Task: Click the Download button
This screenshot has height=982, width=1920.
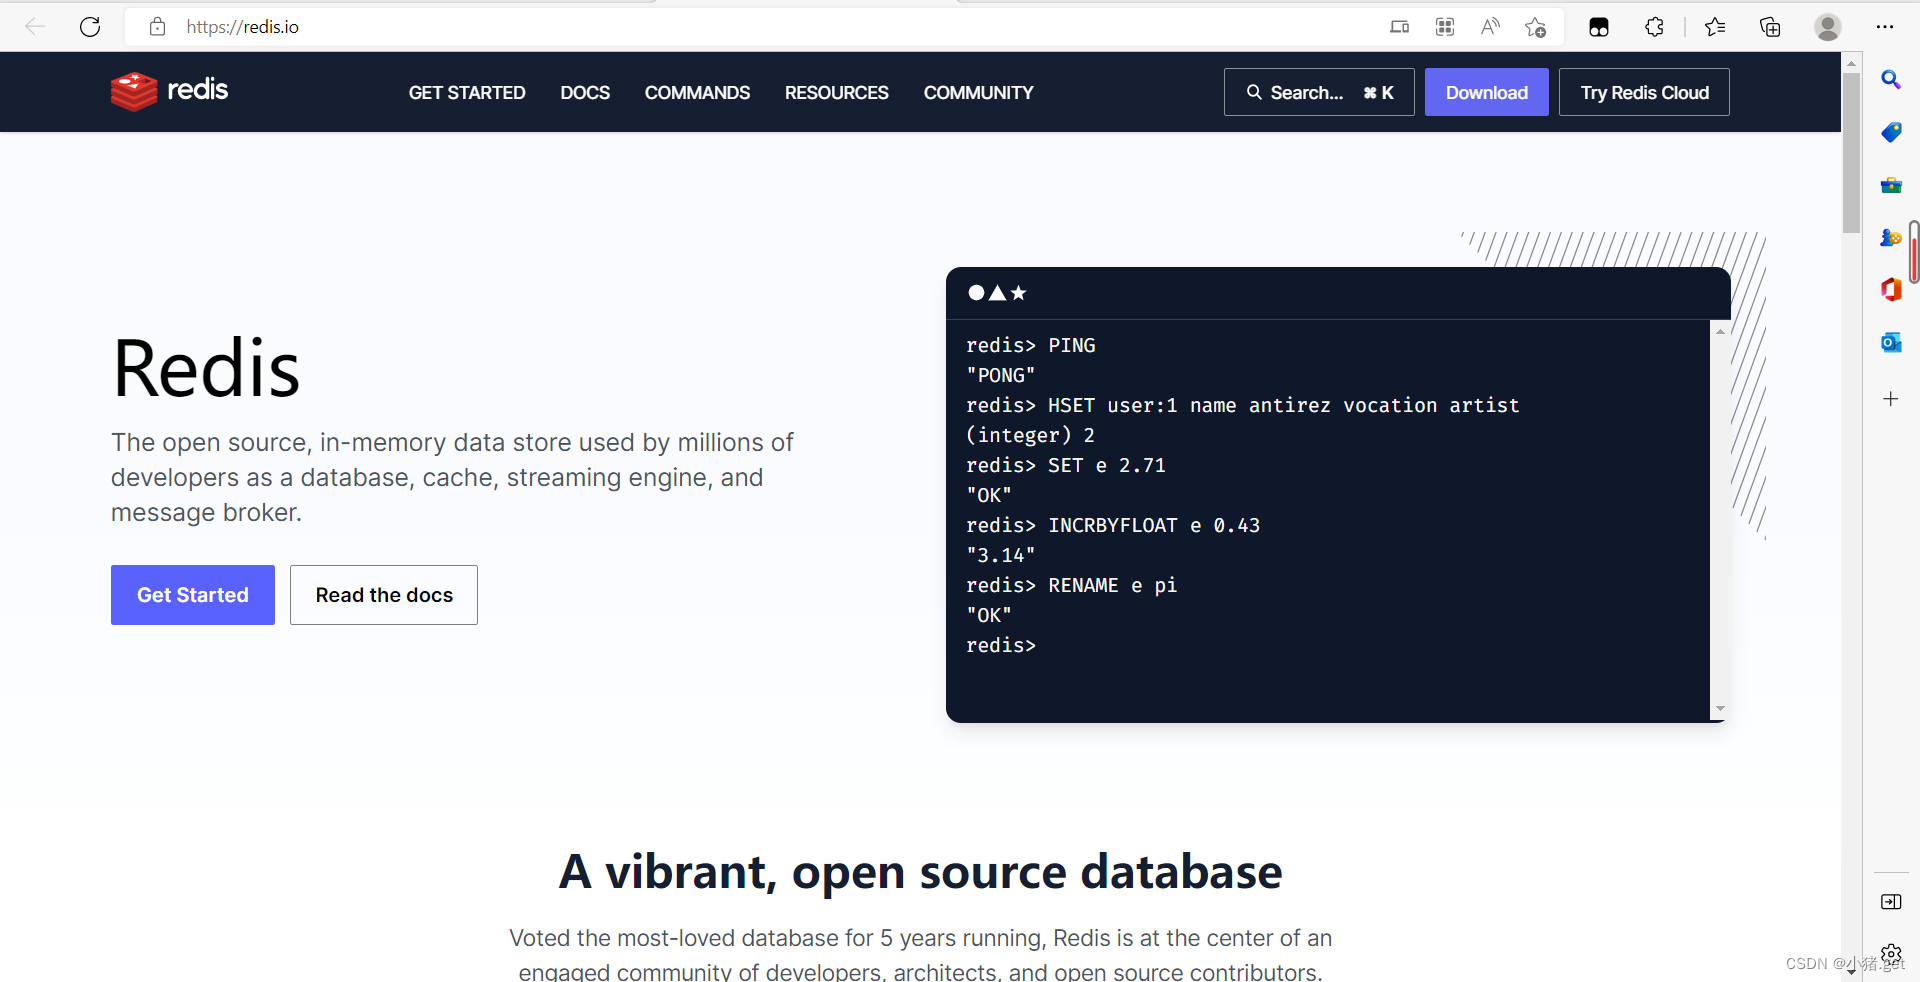Action: click(x=1486, y=92)
